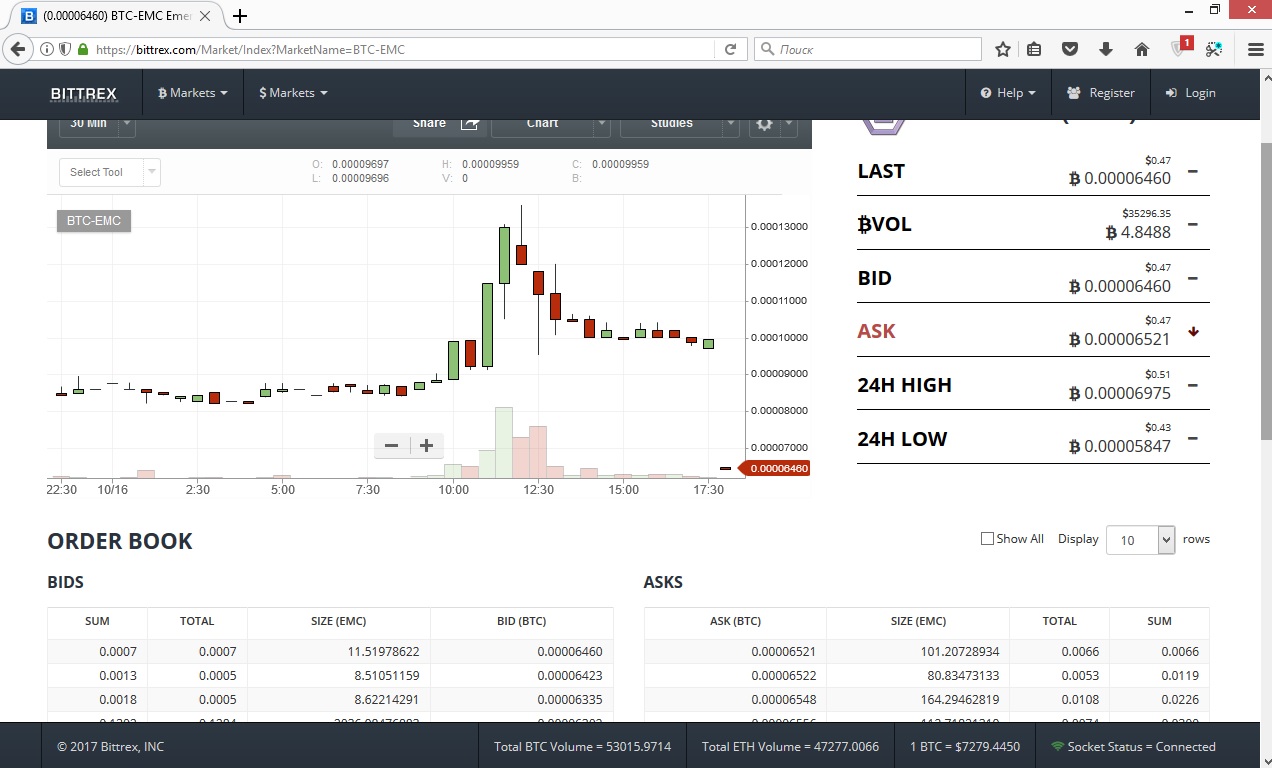
Task: Click the 0.00006460 current price marker
Action: (776, 468)
